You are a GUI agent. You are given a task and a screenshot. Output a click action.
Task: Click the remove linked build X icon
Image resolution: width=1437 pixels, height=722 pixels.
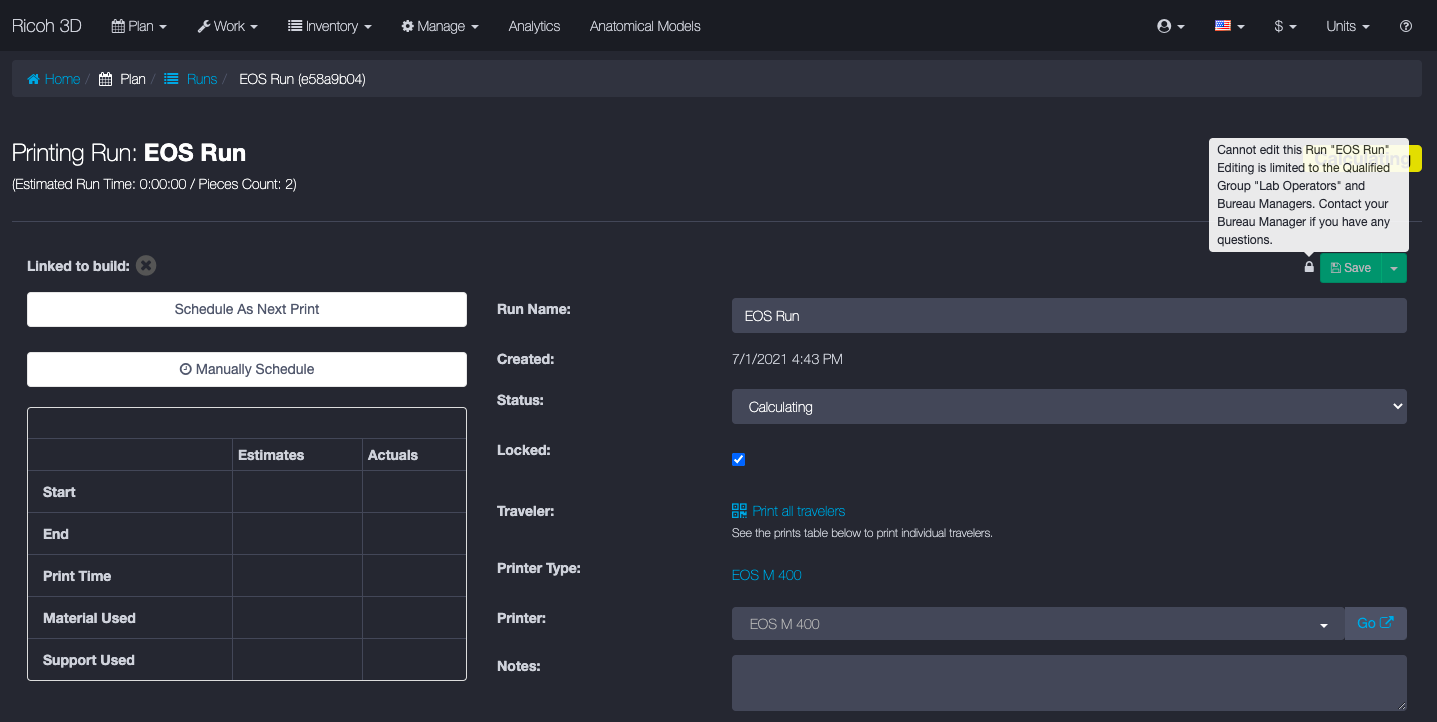tap(146, 266)
